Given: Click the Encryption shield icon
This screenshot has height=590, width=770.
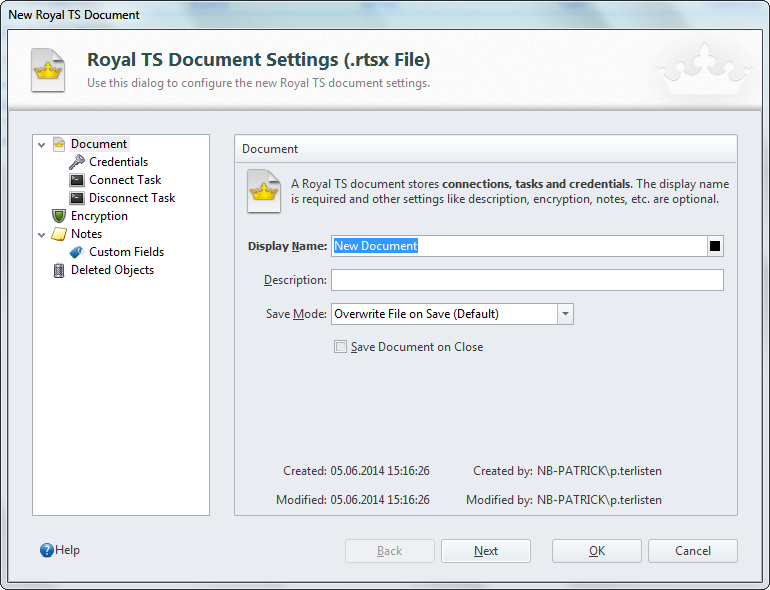Looking at the screenshot, I should coord(59,216).
